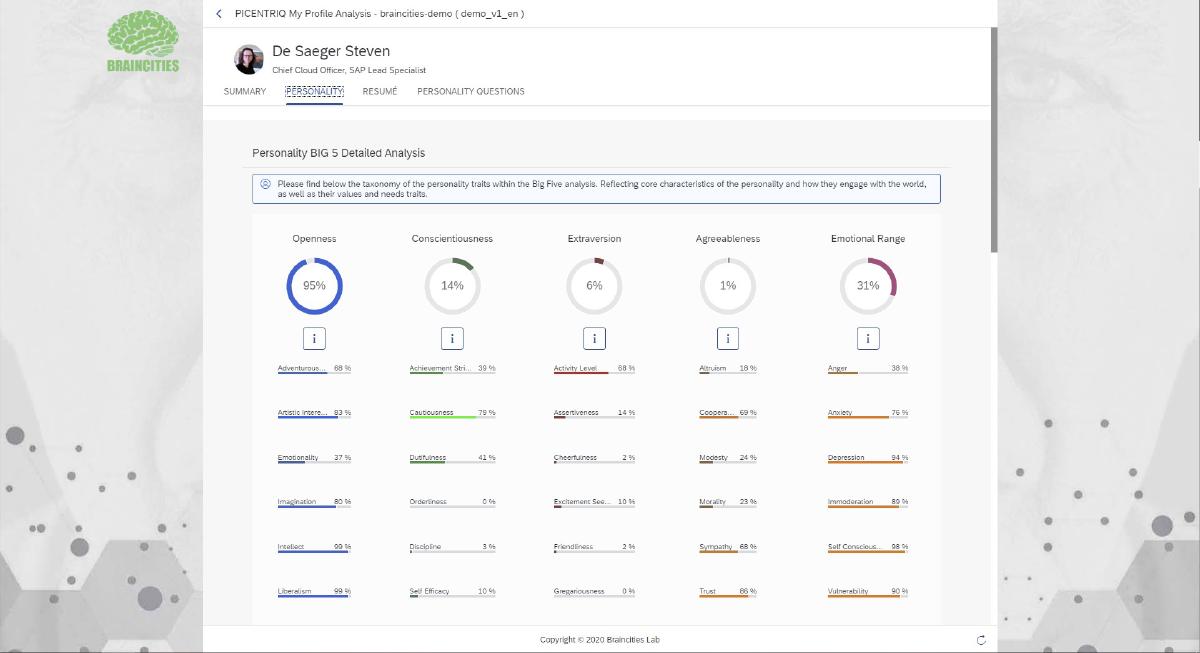This screenshot has height=653, width=1200.
Task: Click the Intellect 99% trait bar
Action: pos(314,551)
